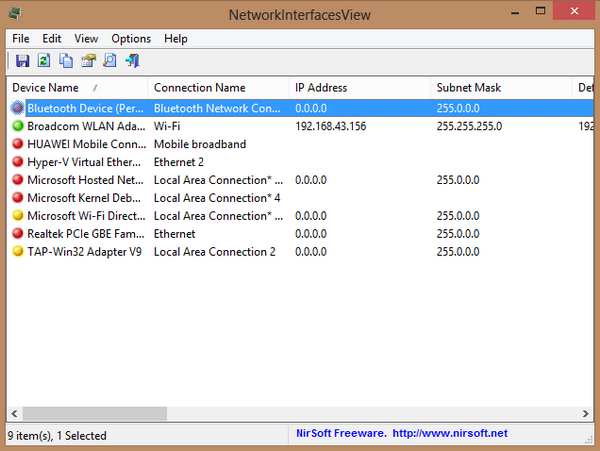Click the red status icon for Hyper-V Virtual Ethernet

pyautogui.click(x=18, y=162)
